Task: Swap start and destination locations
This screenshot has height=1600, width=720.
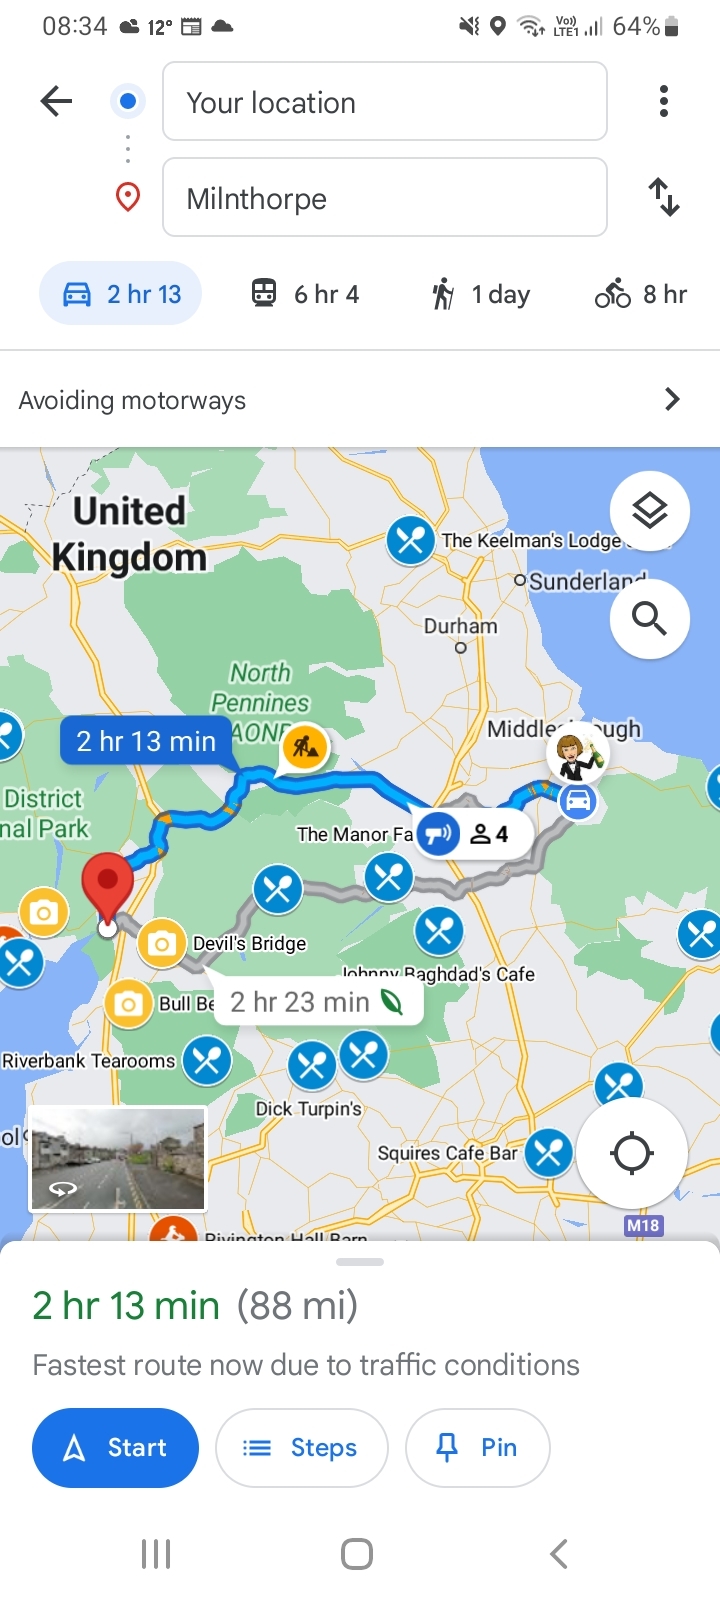Action: (664, 197)
